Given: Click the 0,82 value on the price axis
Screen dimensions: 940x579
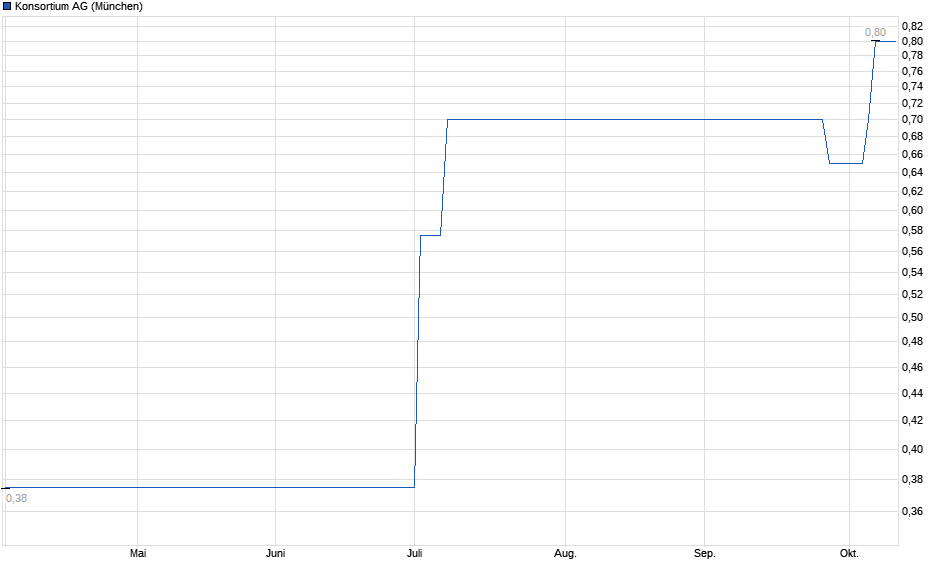Looking at the screenshot, I should tap(912, 26).
